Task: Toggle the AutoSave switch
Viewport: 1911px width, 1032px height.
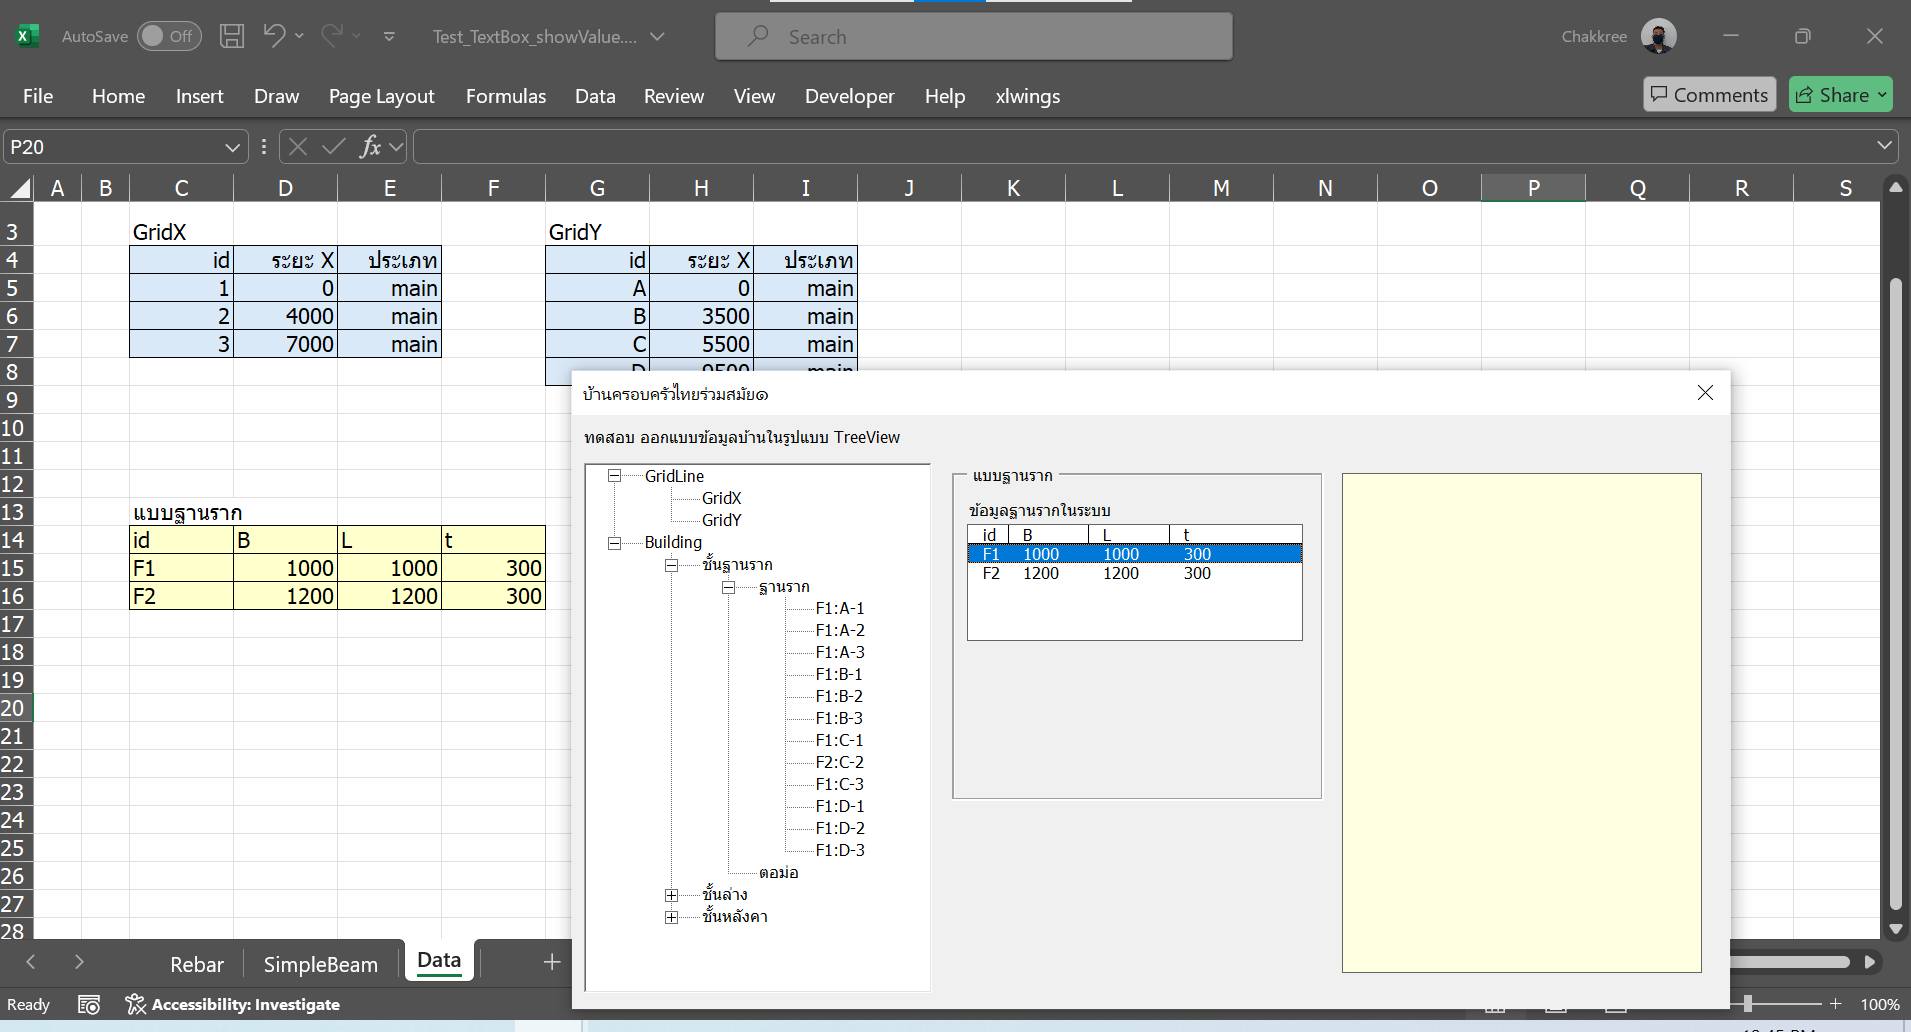Action: coord(169,37)
